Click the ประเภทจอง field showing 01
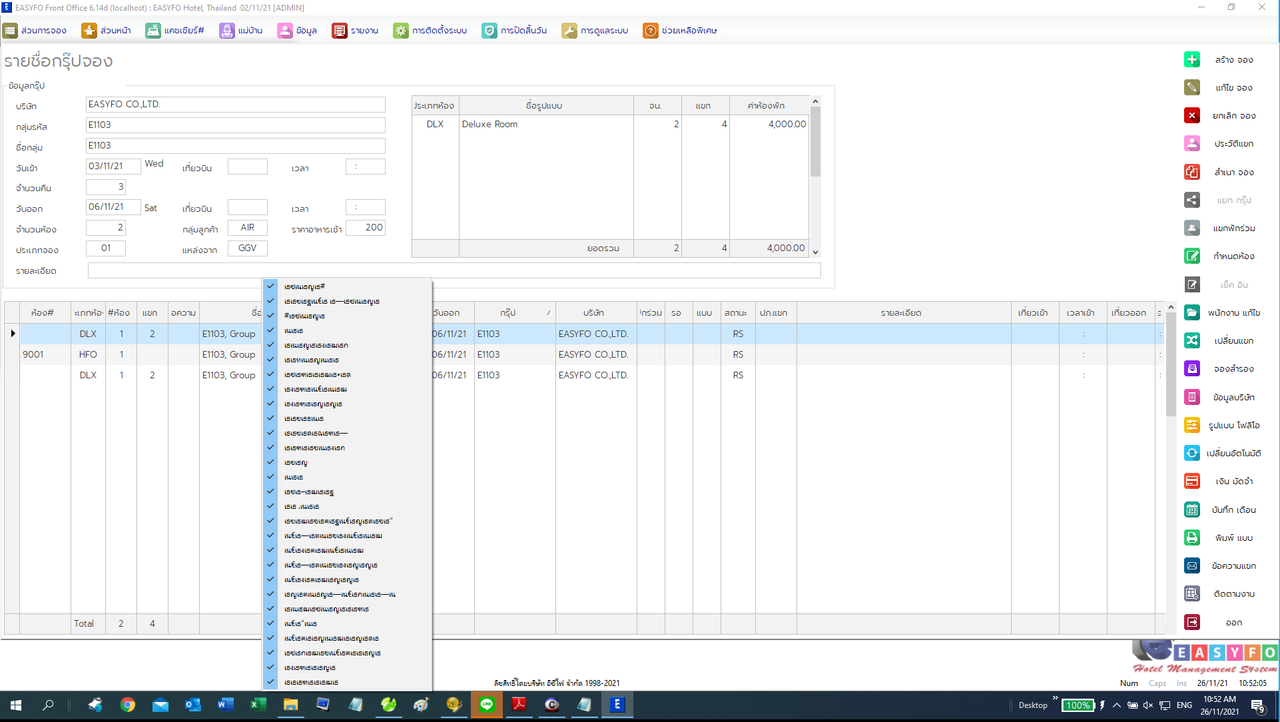Screen dimensions: 1280x722 coord(106,248)
